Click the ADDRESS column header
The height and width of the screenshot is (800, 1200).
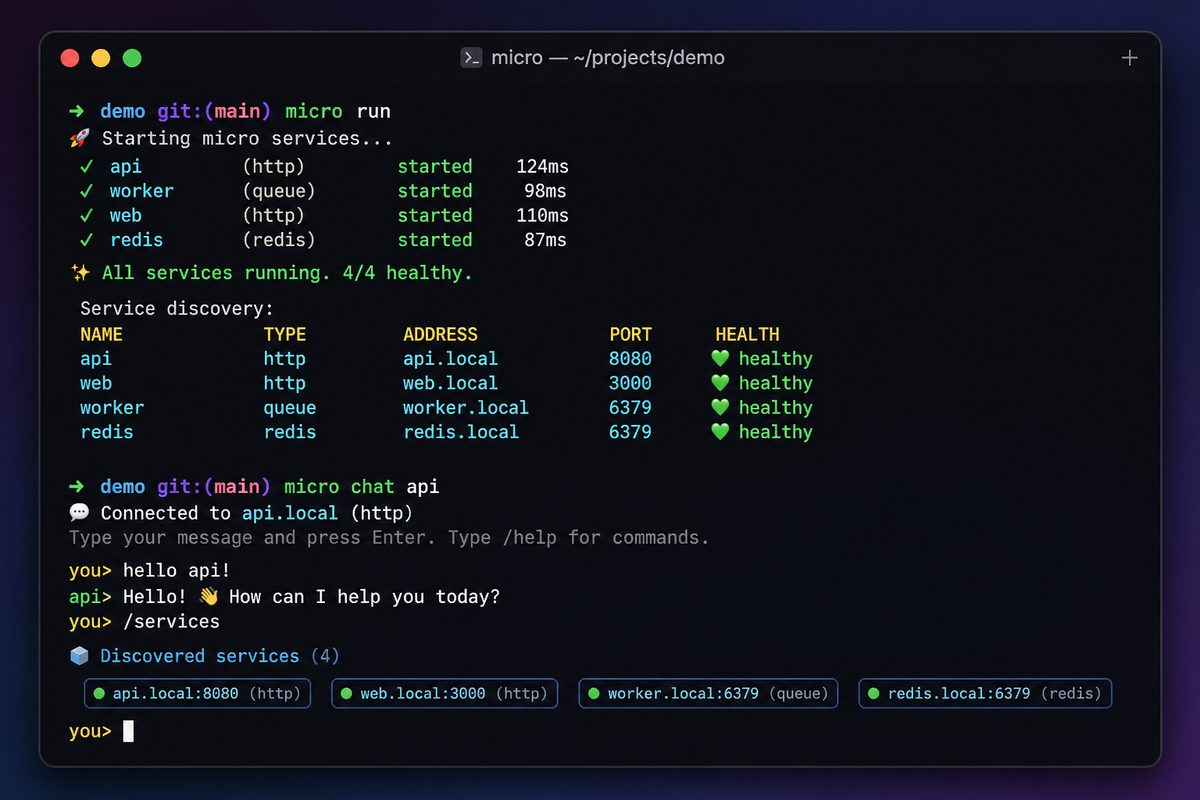point(441,335)
